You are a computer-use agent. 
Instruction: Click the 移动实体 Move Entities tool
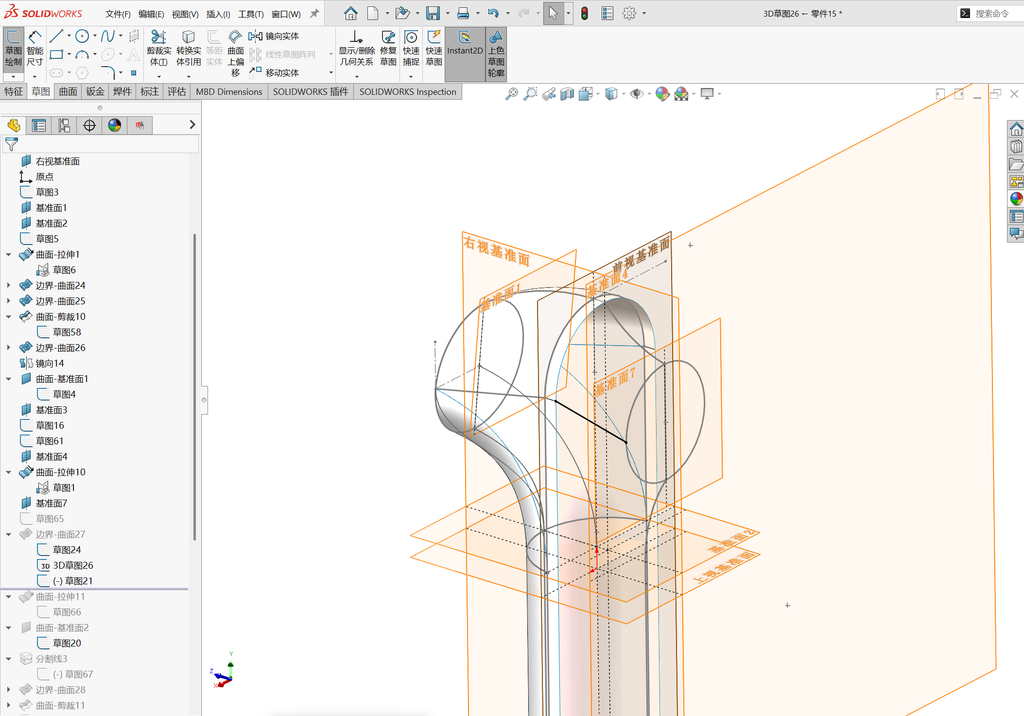tap(274, 73)
